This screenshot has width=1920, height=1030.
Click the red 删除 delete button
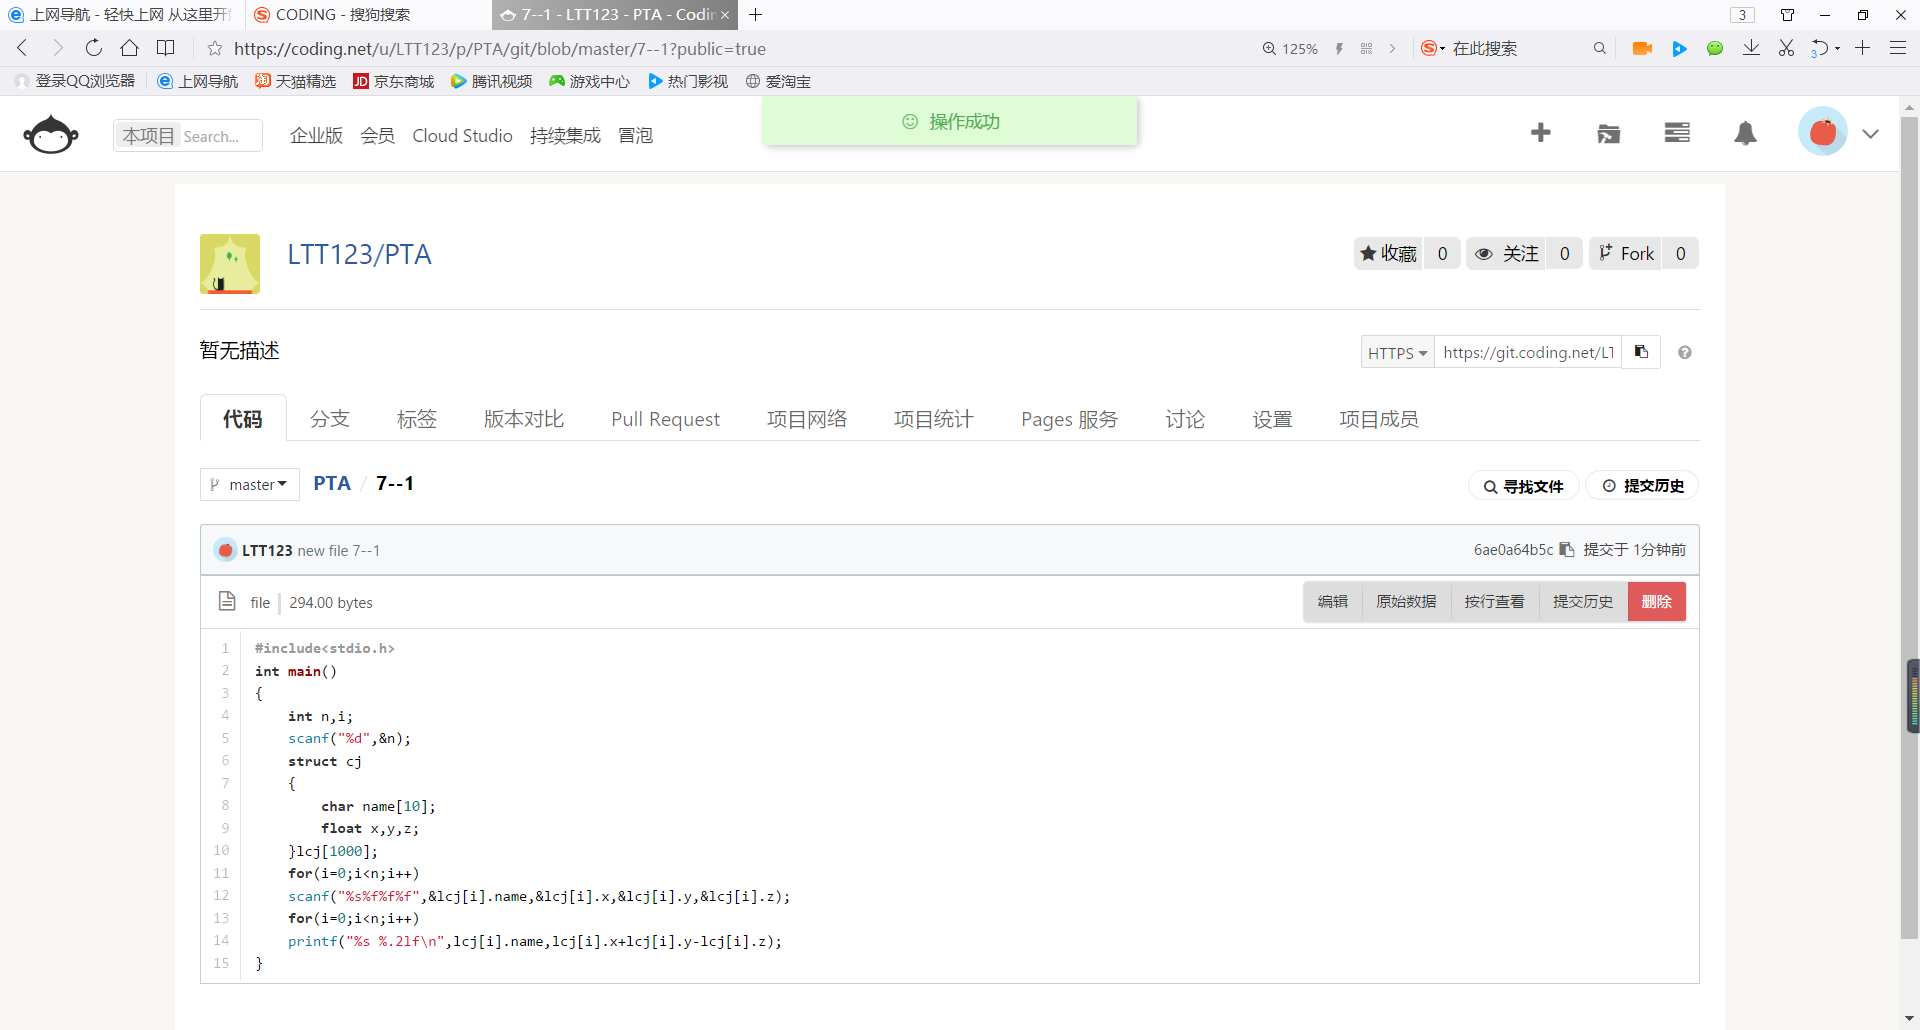[1657, 602]
